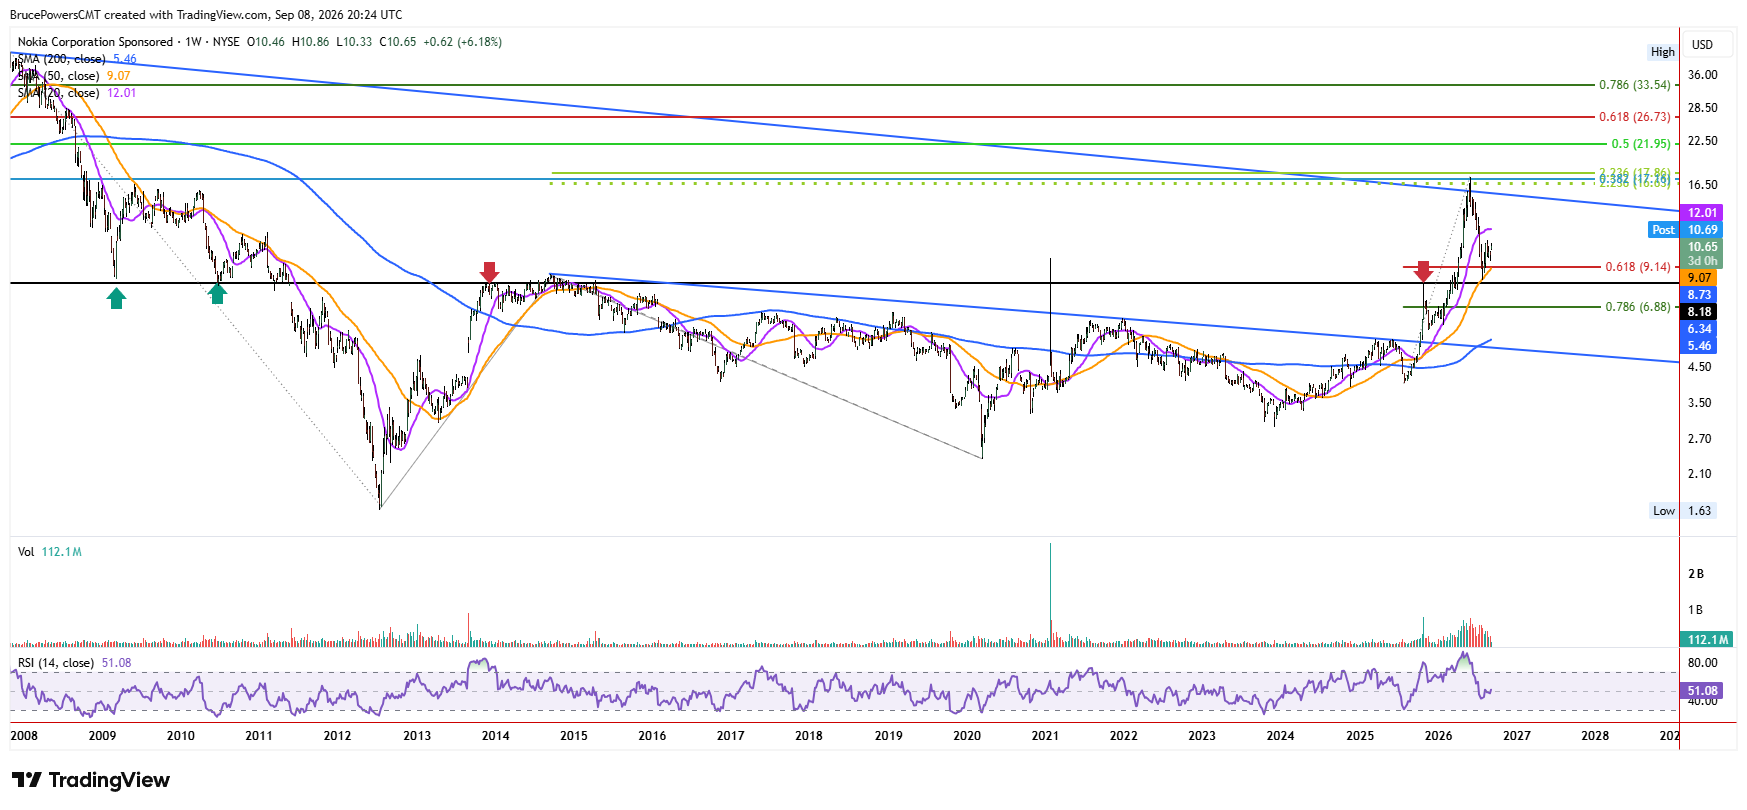Image resolution: width=1747 pixels, height=810 pixels.
Task: Click the Low 1.63 marker label
Action: coord(1682,511)
